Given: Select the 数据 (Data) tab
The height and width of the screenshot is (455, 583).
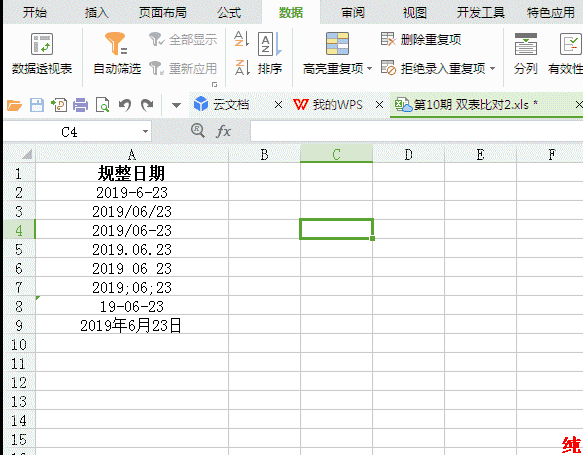Looking at the screenshot, I should coord(291,12).
